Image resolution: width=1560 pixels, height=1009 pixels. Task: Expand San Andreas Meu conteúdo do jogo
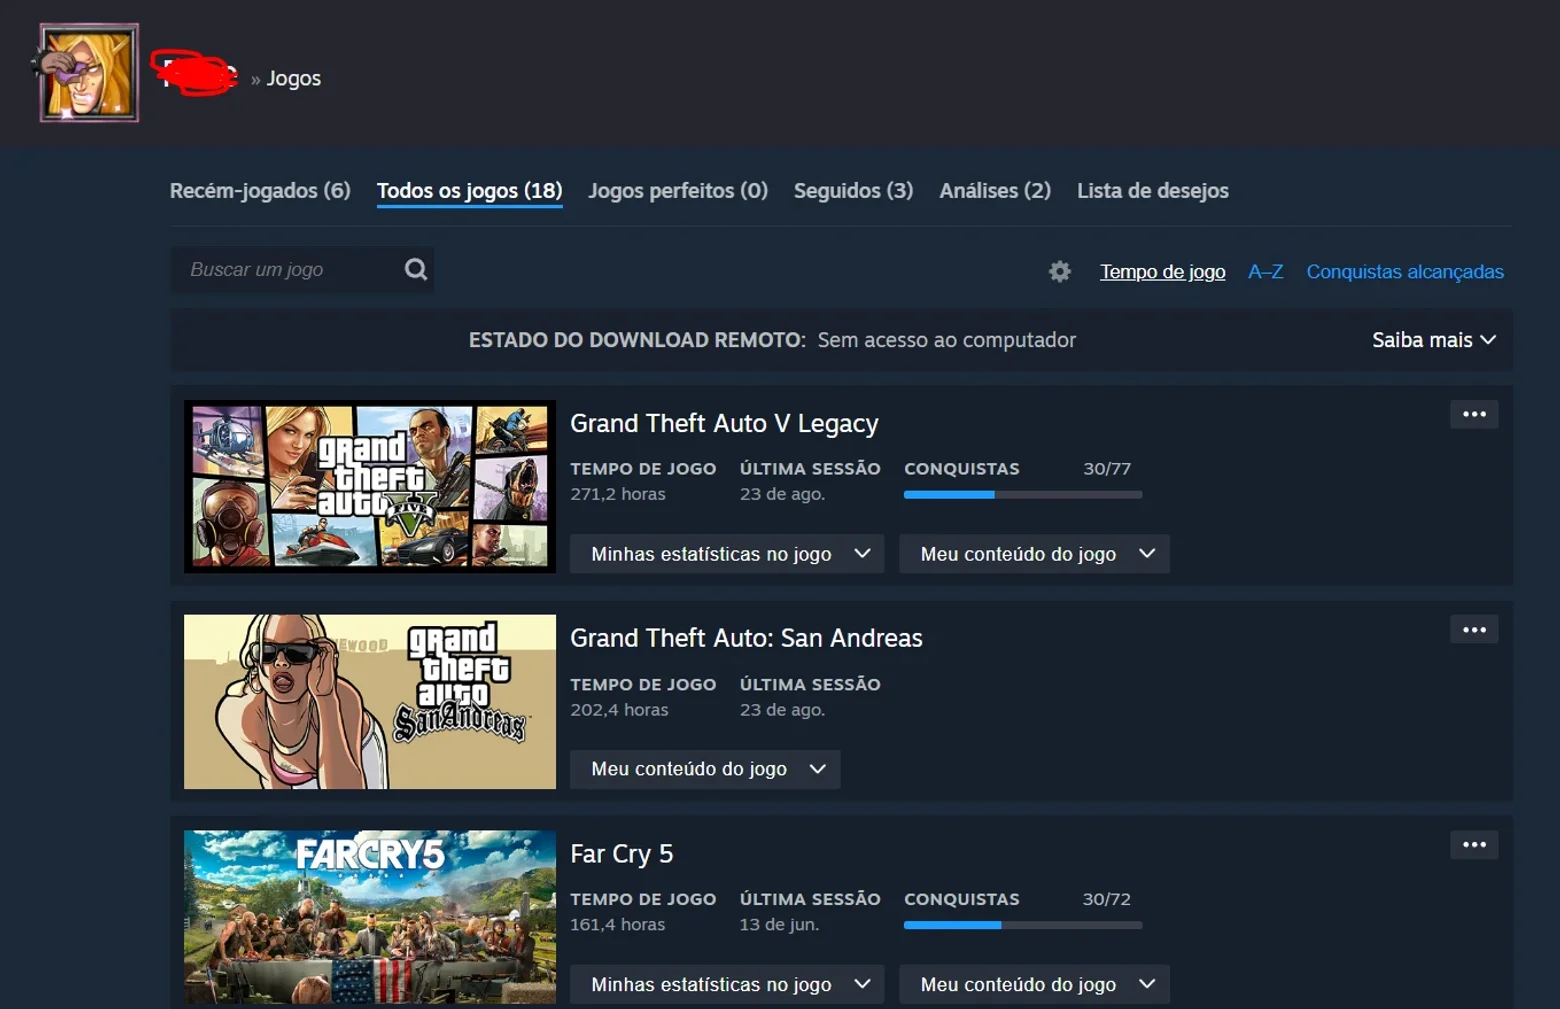[705, 769]
